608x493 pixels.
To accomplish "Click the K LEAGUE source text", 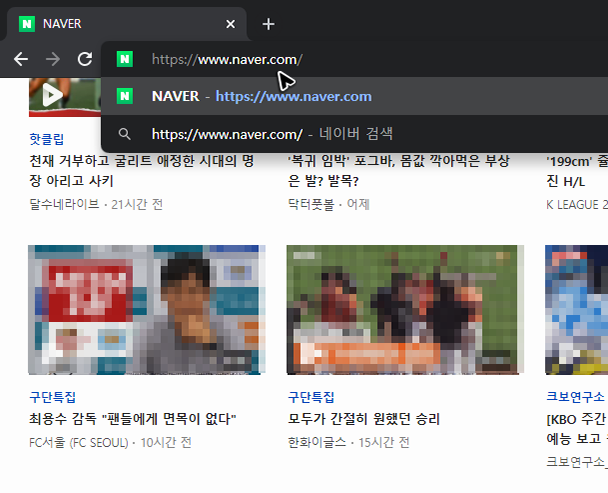I will pyautogui.click(x=577, y=204).
